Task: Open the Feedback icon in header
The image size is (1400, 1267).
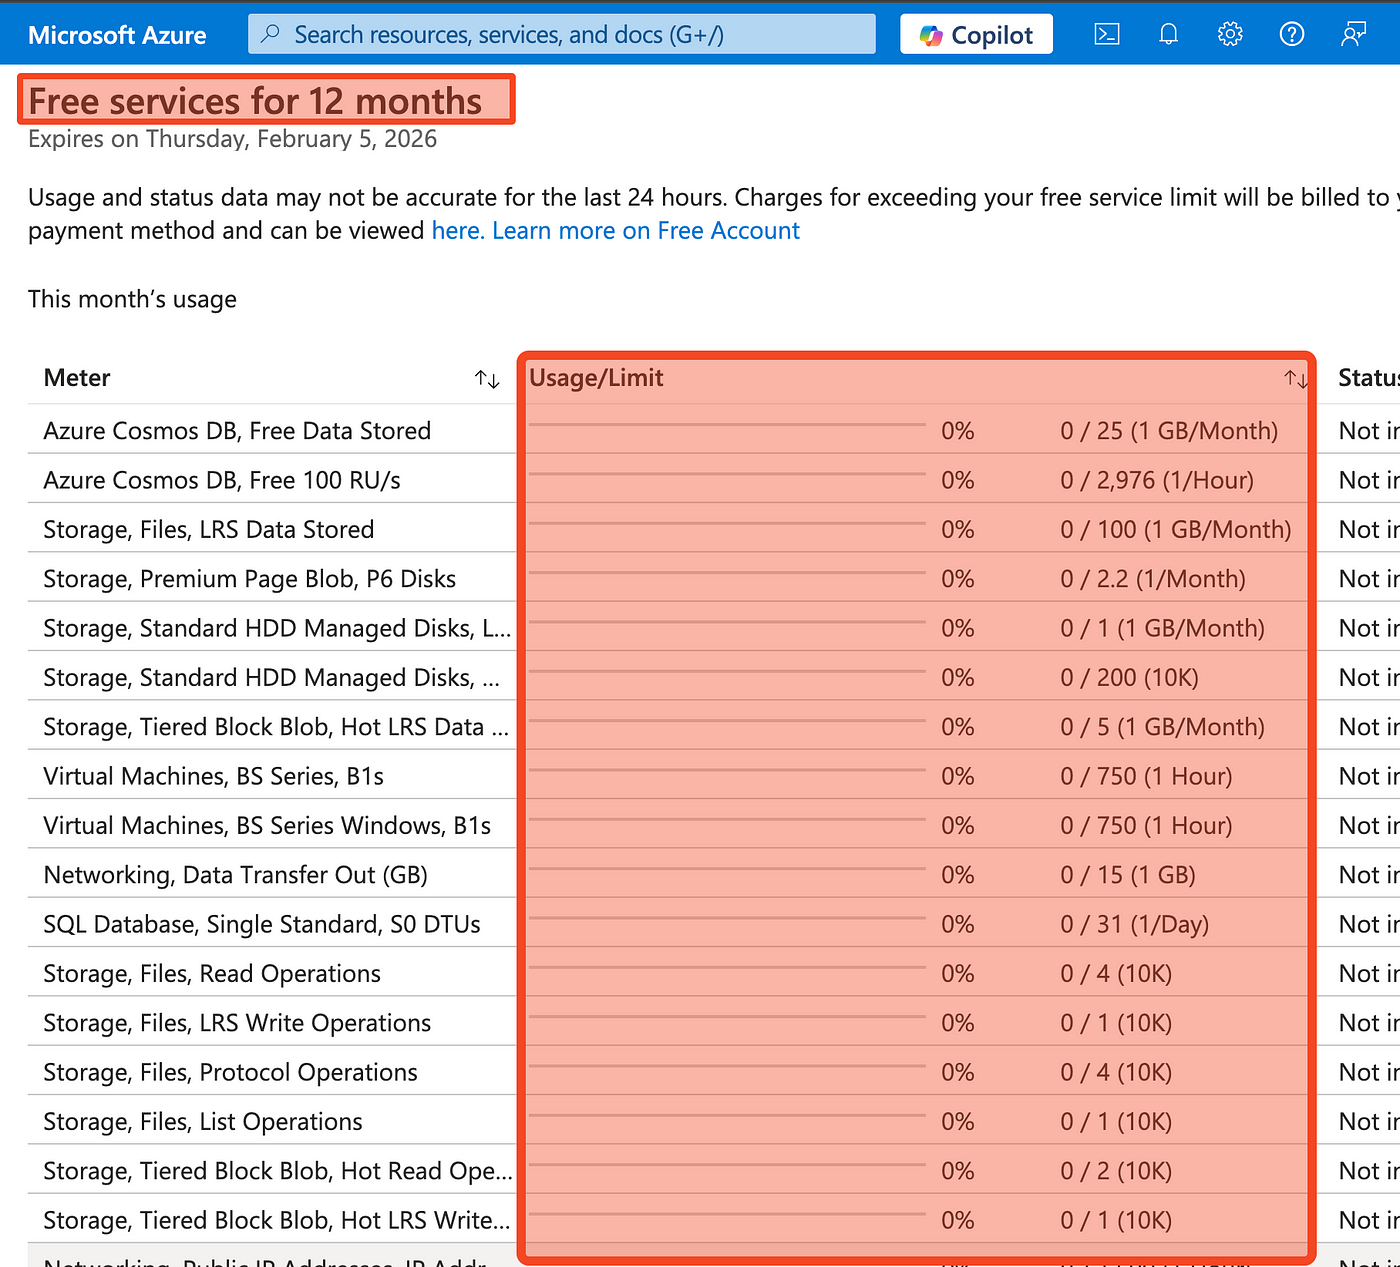Action: pyautogui.click(x=1353, y=35)
